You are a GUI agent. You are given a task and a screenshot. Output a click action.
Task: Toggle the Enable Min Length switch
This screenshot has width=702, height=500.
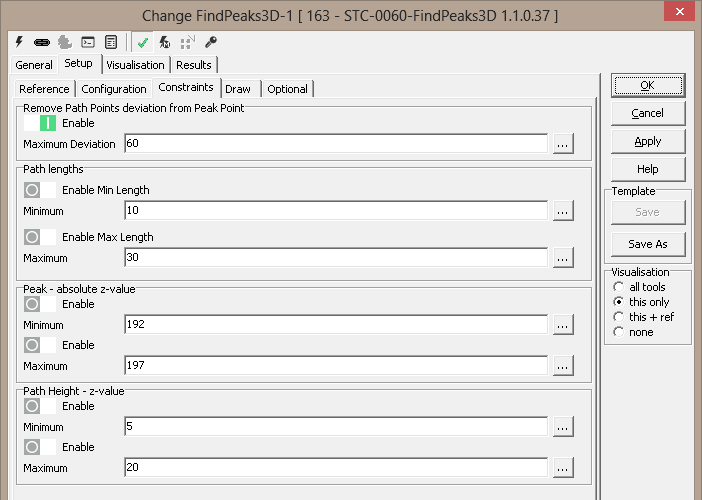[40, 190]
